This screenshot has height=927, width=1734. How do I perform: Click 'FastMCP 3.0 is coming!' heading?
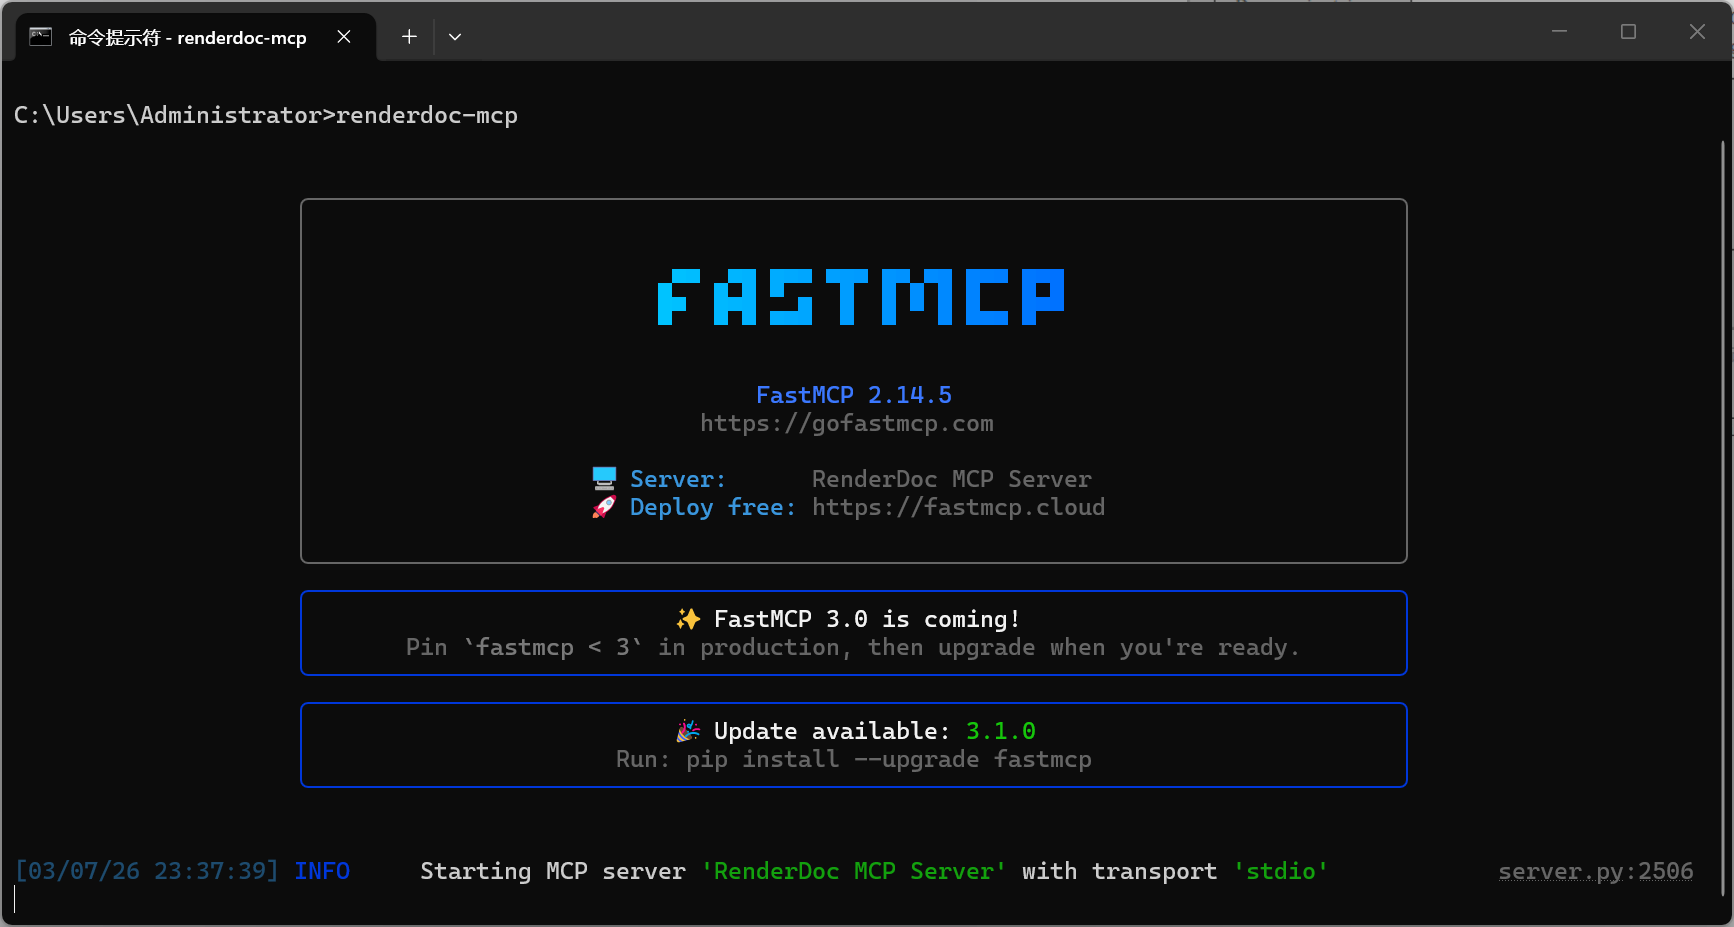pos(867,619)
